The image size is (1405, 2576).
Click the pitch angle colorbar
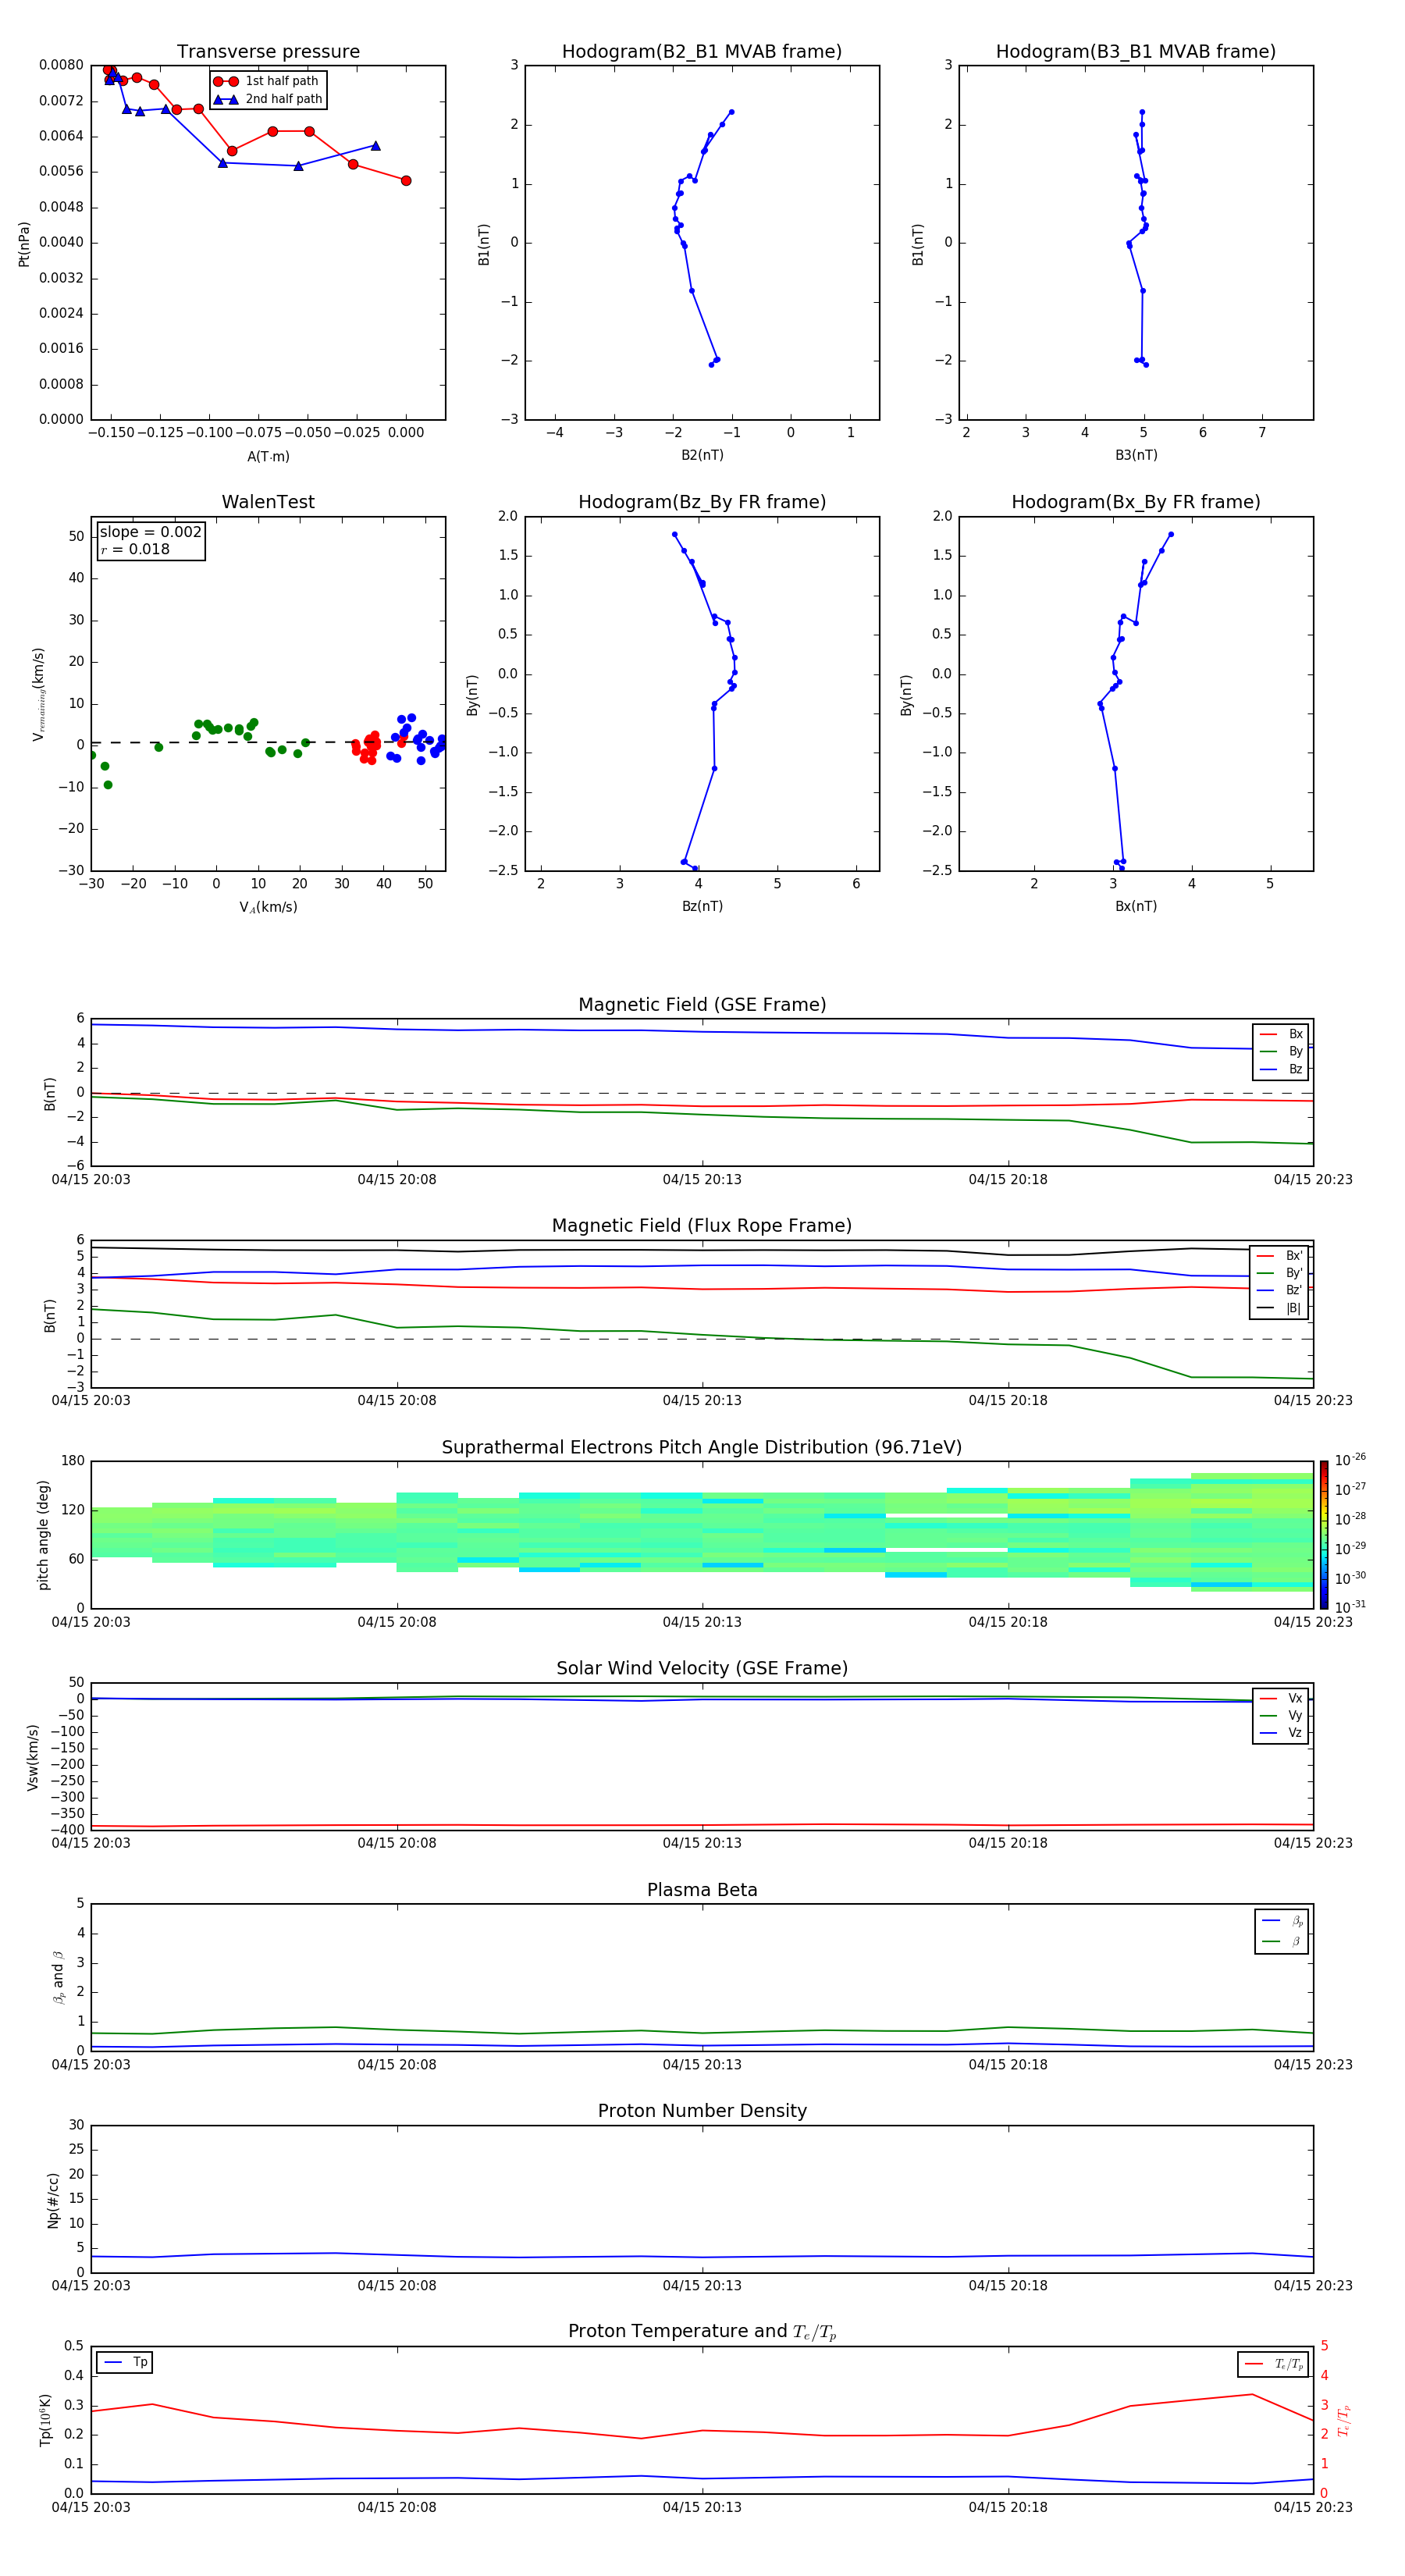[x=1324, y=1535]
